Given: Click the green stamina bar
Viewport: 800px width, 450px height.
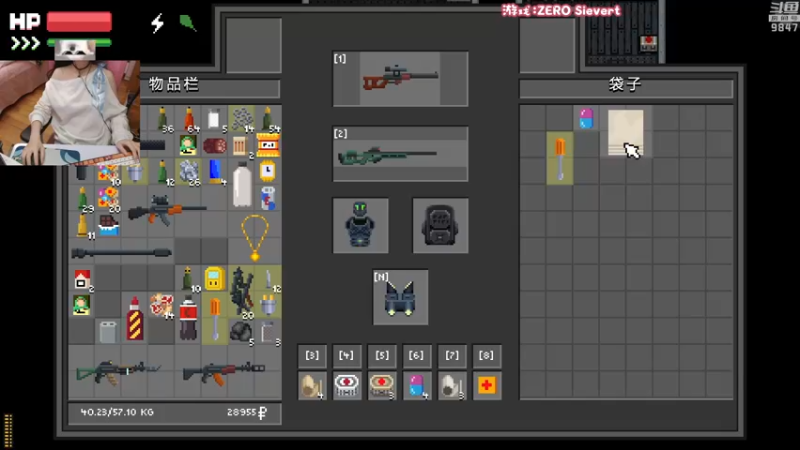Looking at the screenshot, I should click(x=79, y=43).
